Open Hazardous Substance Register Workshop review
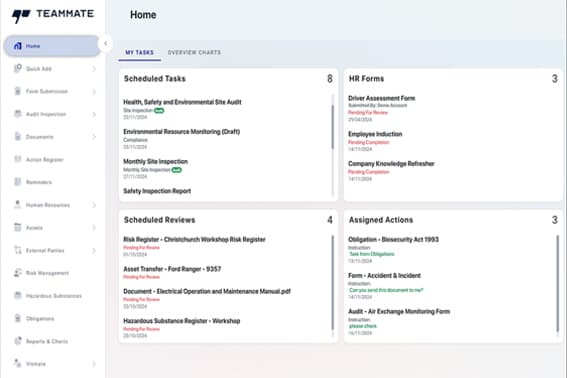This screenshot has width=567, height=378. coord(182,321)
